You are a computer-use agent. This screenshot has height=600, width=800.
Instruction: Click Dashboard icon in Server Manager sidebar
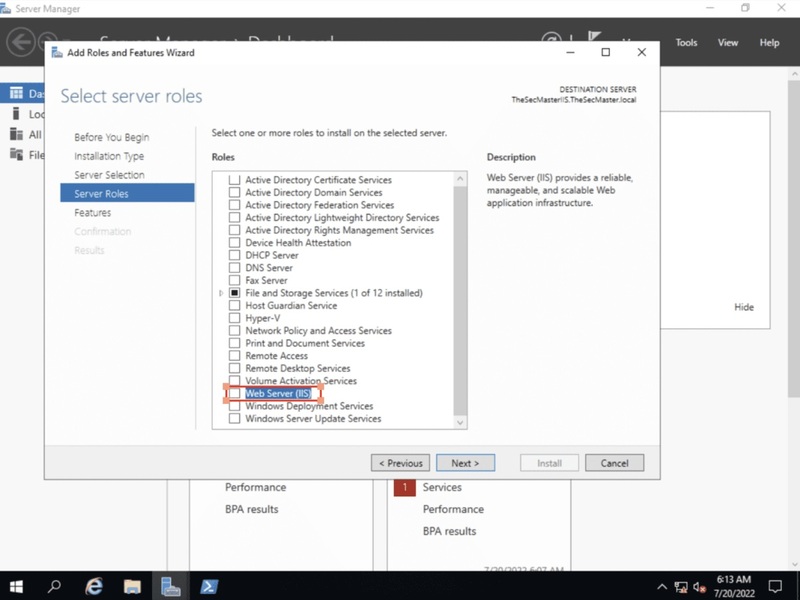[16, 93]
